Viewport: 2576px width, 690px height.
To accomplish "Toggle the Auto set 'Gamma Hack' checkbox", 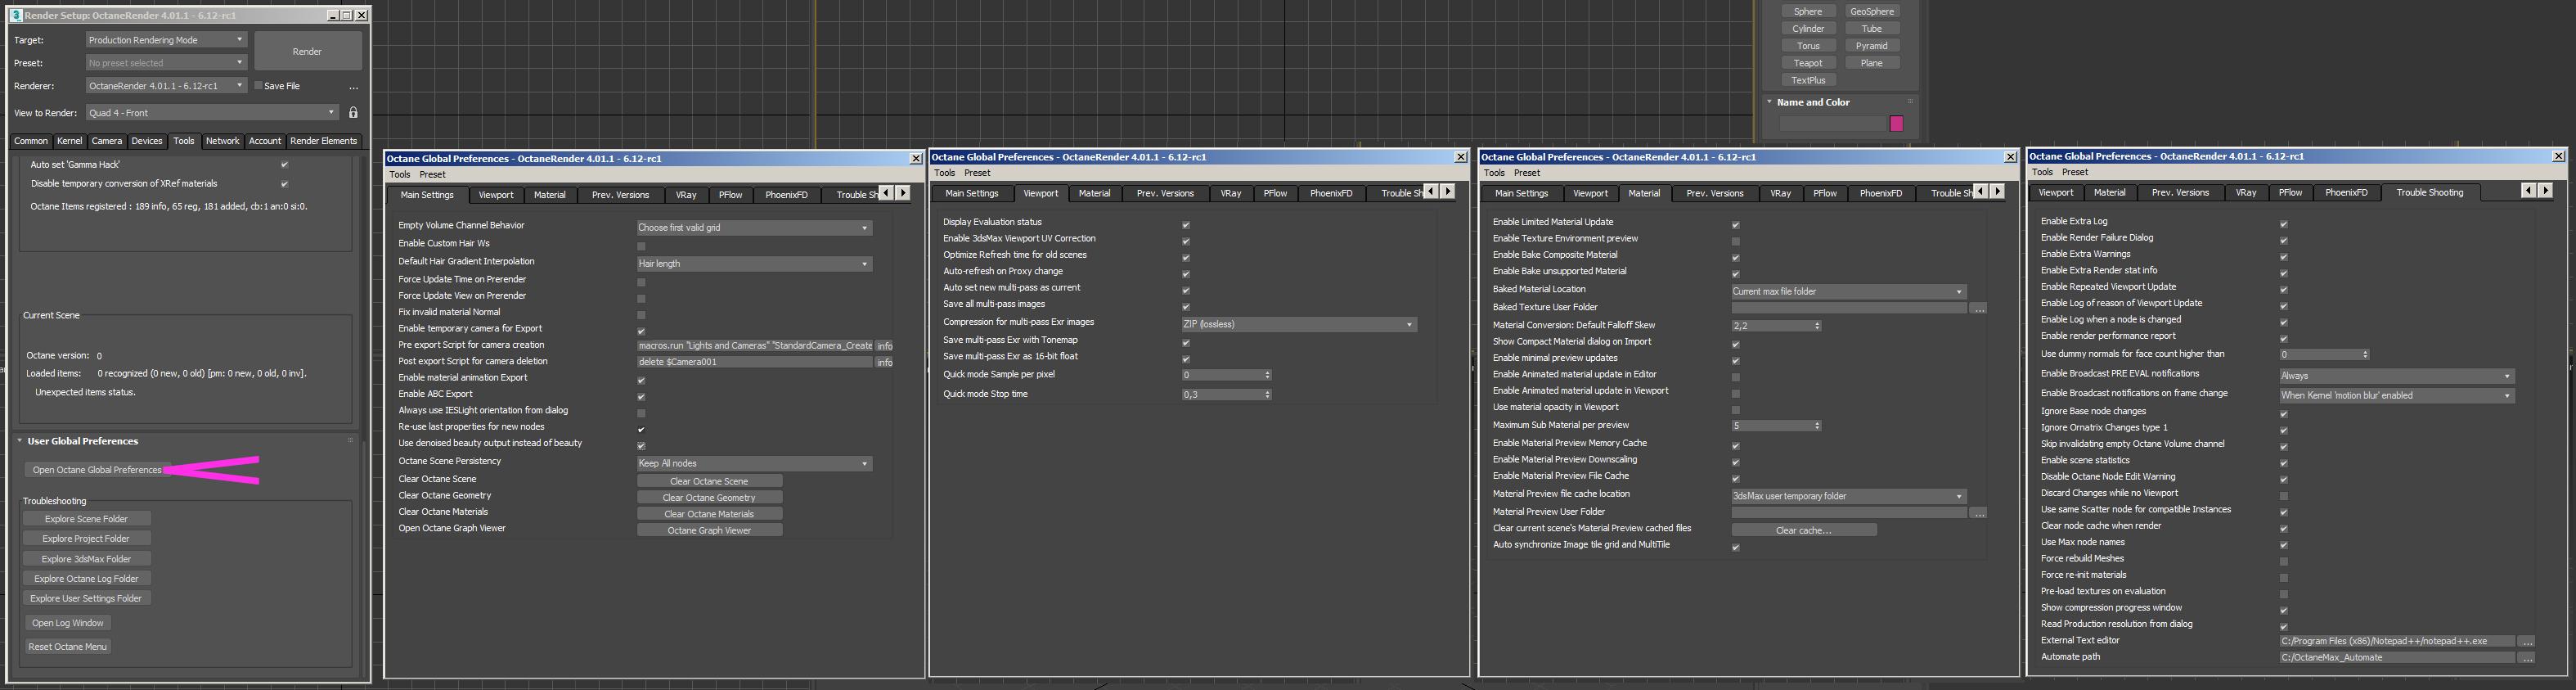I will click(x=284, y=165).
